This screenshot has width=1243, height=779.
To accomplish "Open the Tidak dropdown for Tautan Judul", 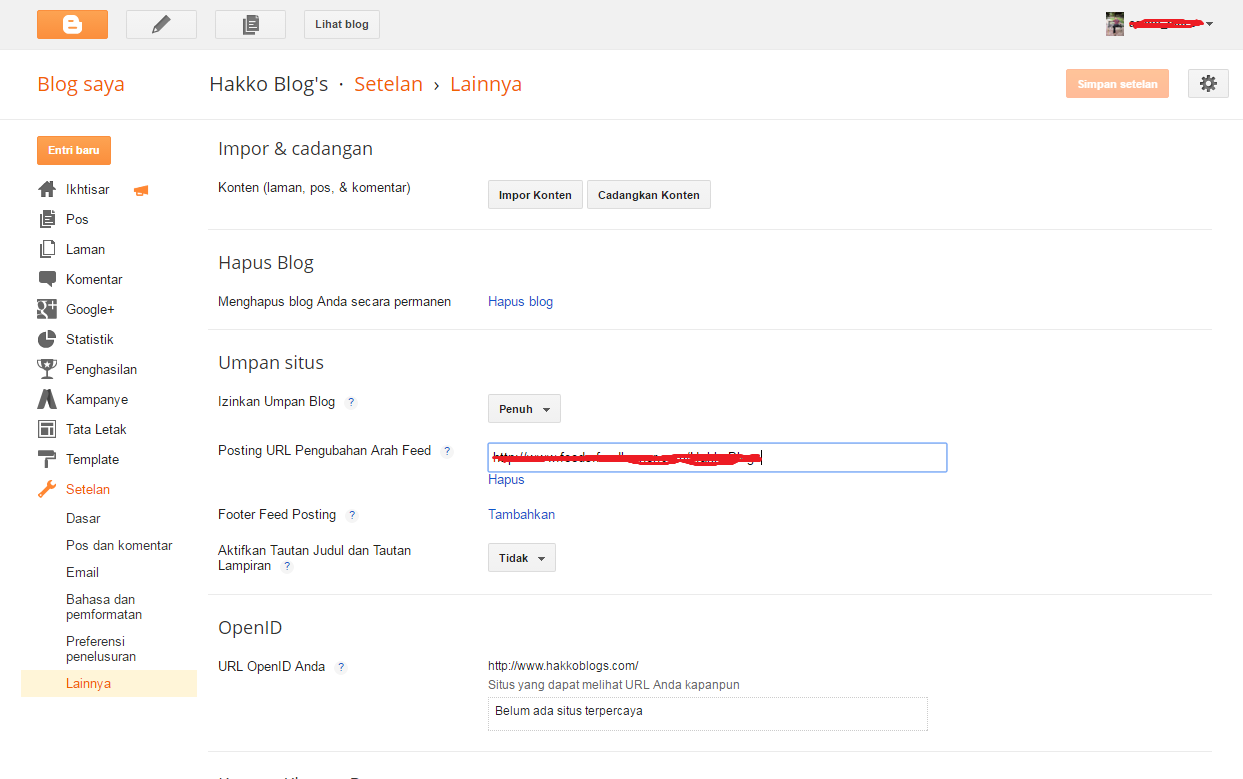I will [521, 557].
